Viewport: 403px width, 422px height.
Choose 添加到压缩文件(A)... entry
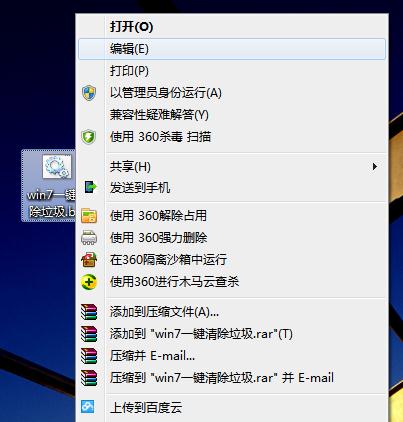(232, 312)
